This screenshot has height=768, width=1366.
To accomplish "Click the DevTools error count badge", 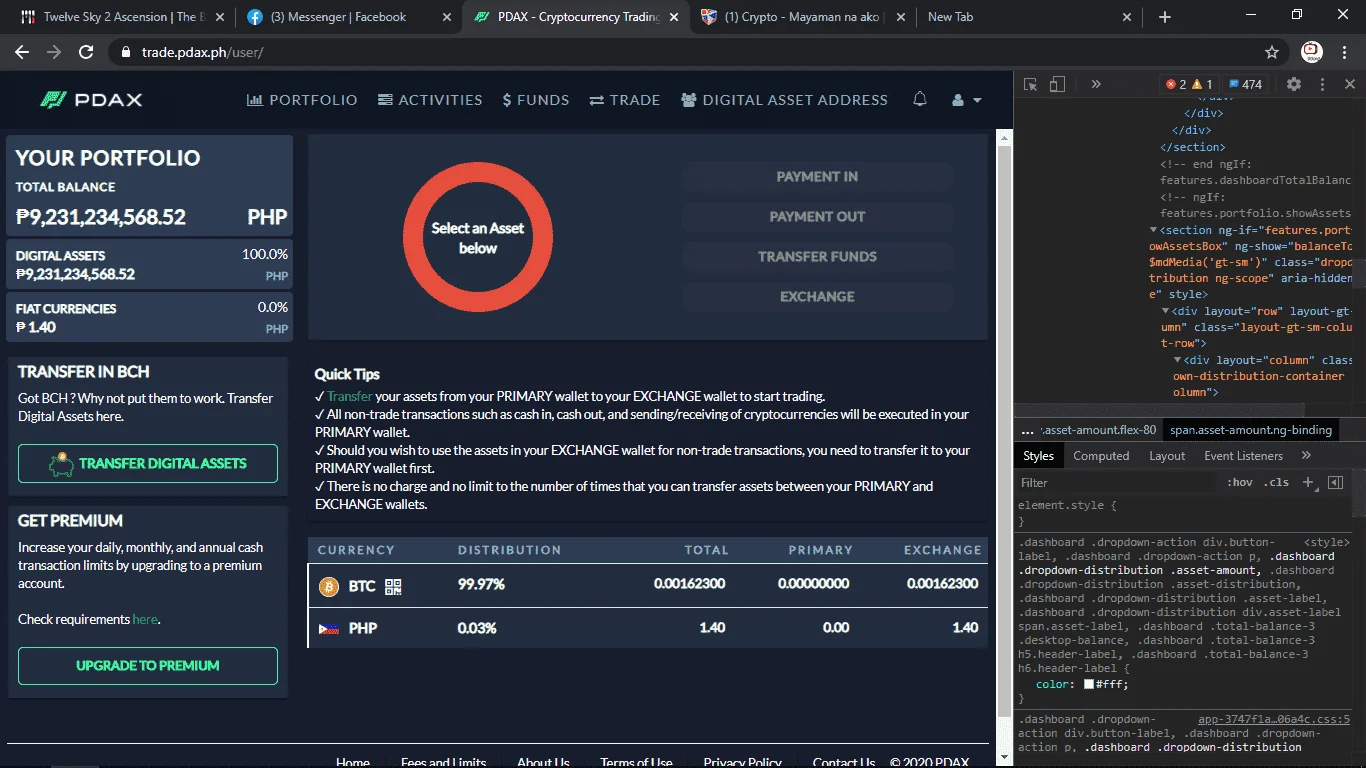I will pos(1176,85).
